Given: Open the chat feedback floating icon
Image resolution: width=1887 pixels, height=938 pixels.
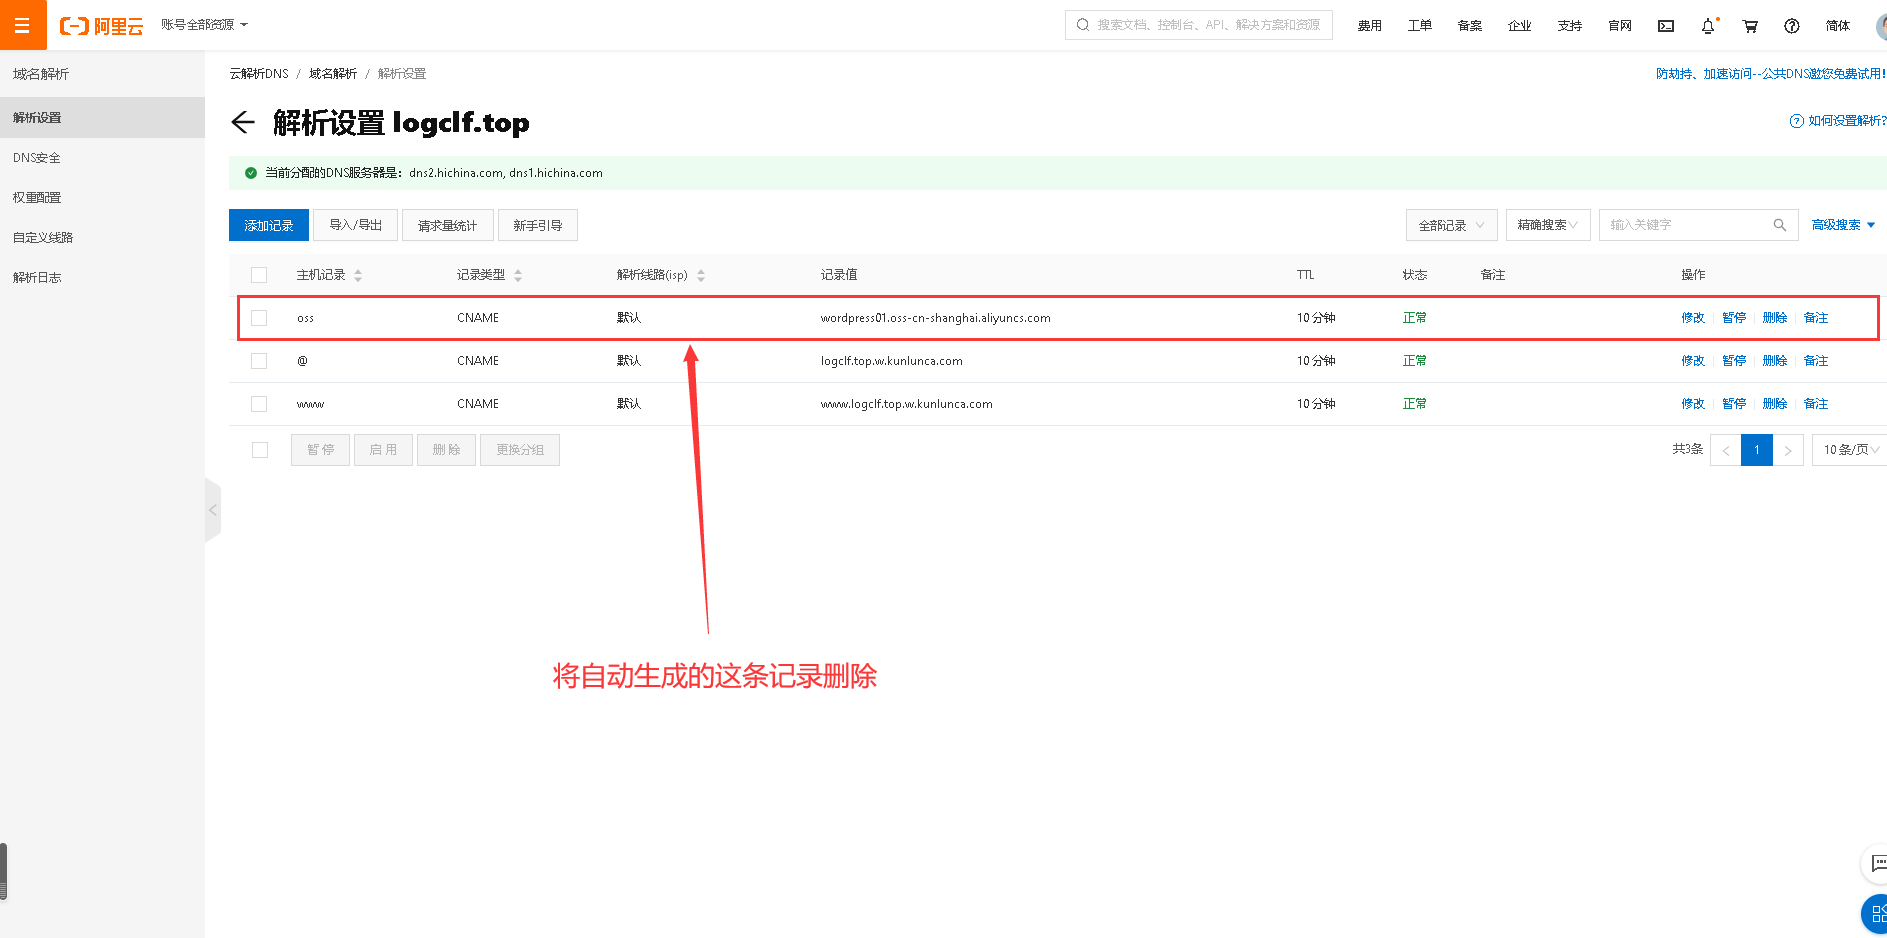Looking at the screenshot, I should coord(1877,863).
